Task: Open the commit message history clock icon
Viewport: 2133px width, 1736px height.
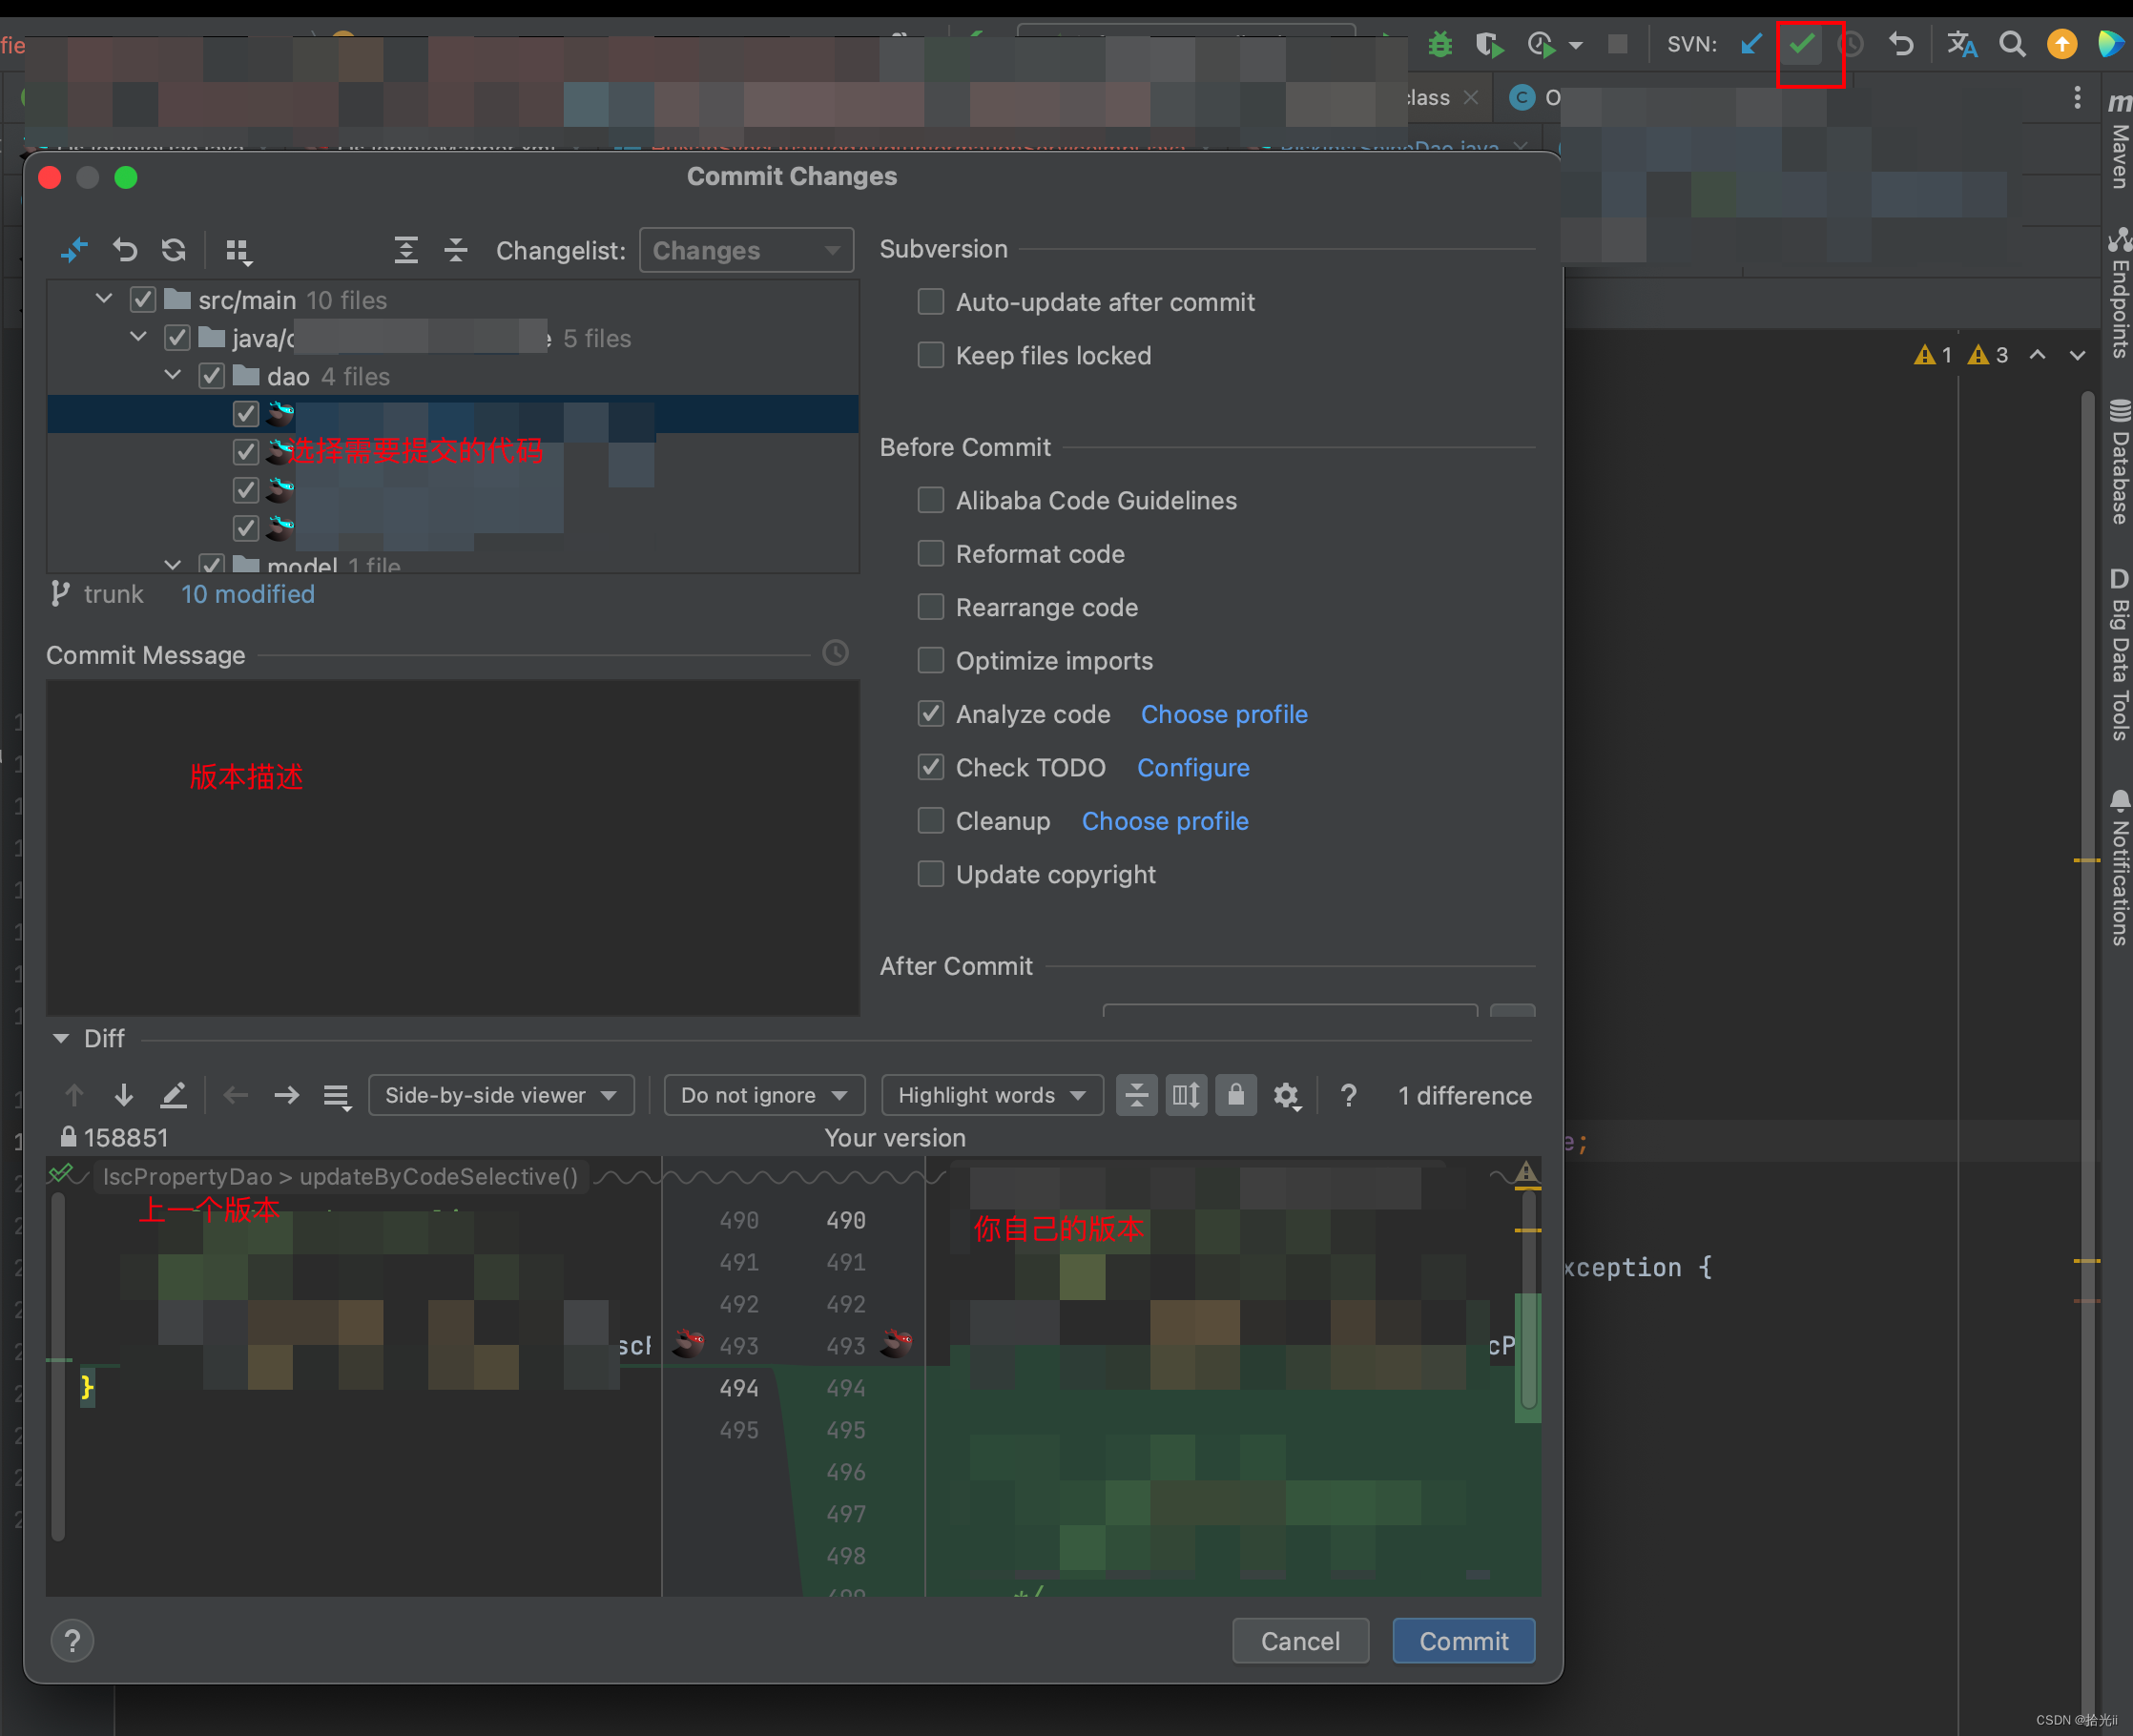Action: pos(835,653)
